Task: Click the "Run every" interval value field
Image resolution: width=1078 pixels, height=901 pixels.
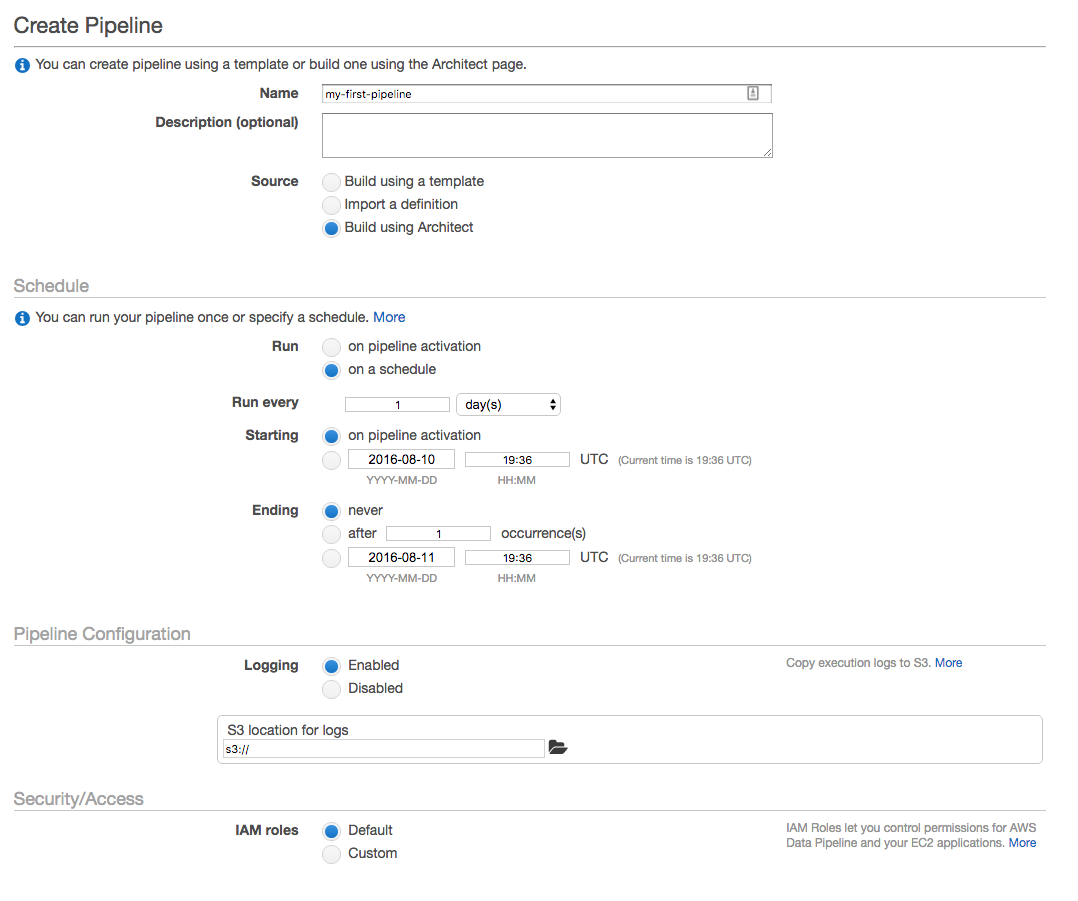Action: click(397, 404)
